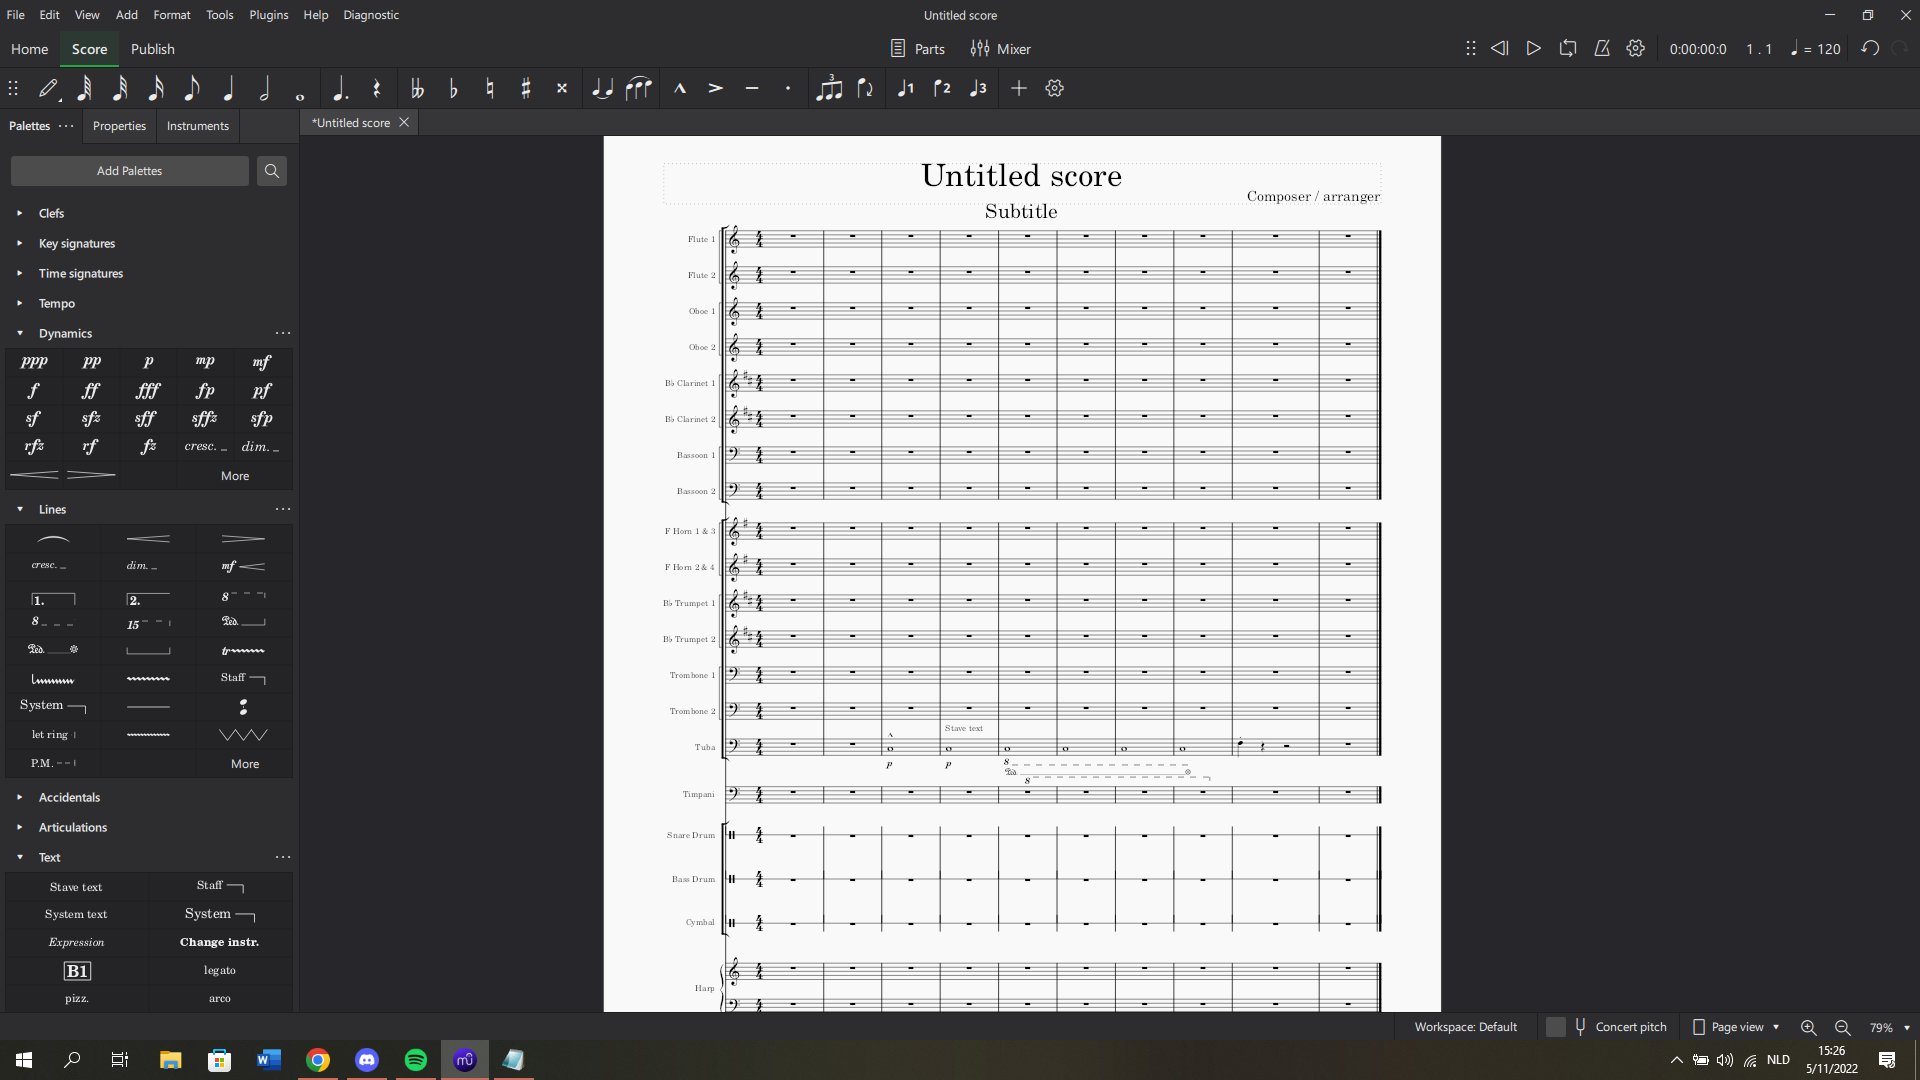
Task: Open the zoom level selector showing 79%
Action: click(1888, 1027)
